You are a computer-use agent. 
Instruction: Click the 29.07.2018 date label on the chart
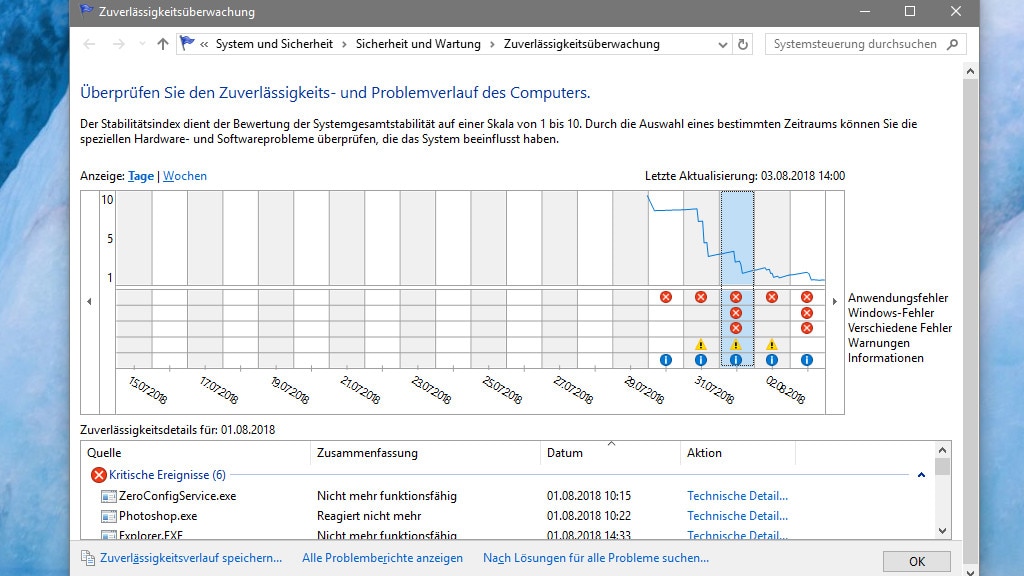[644, 390]
